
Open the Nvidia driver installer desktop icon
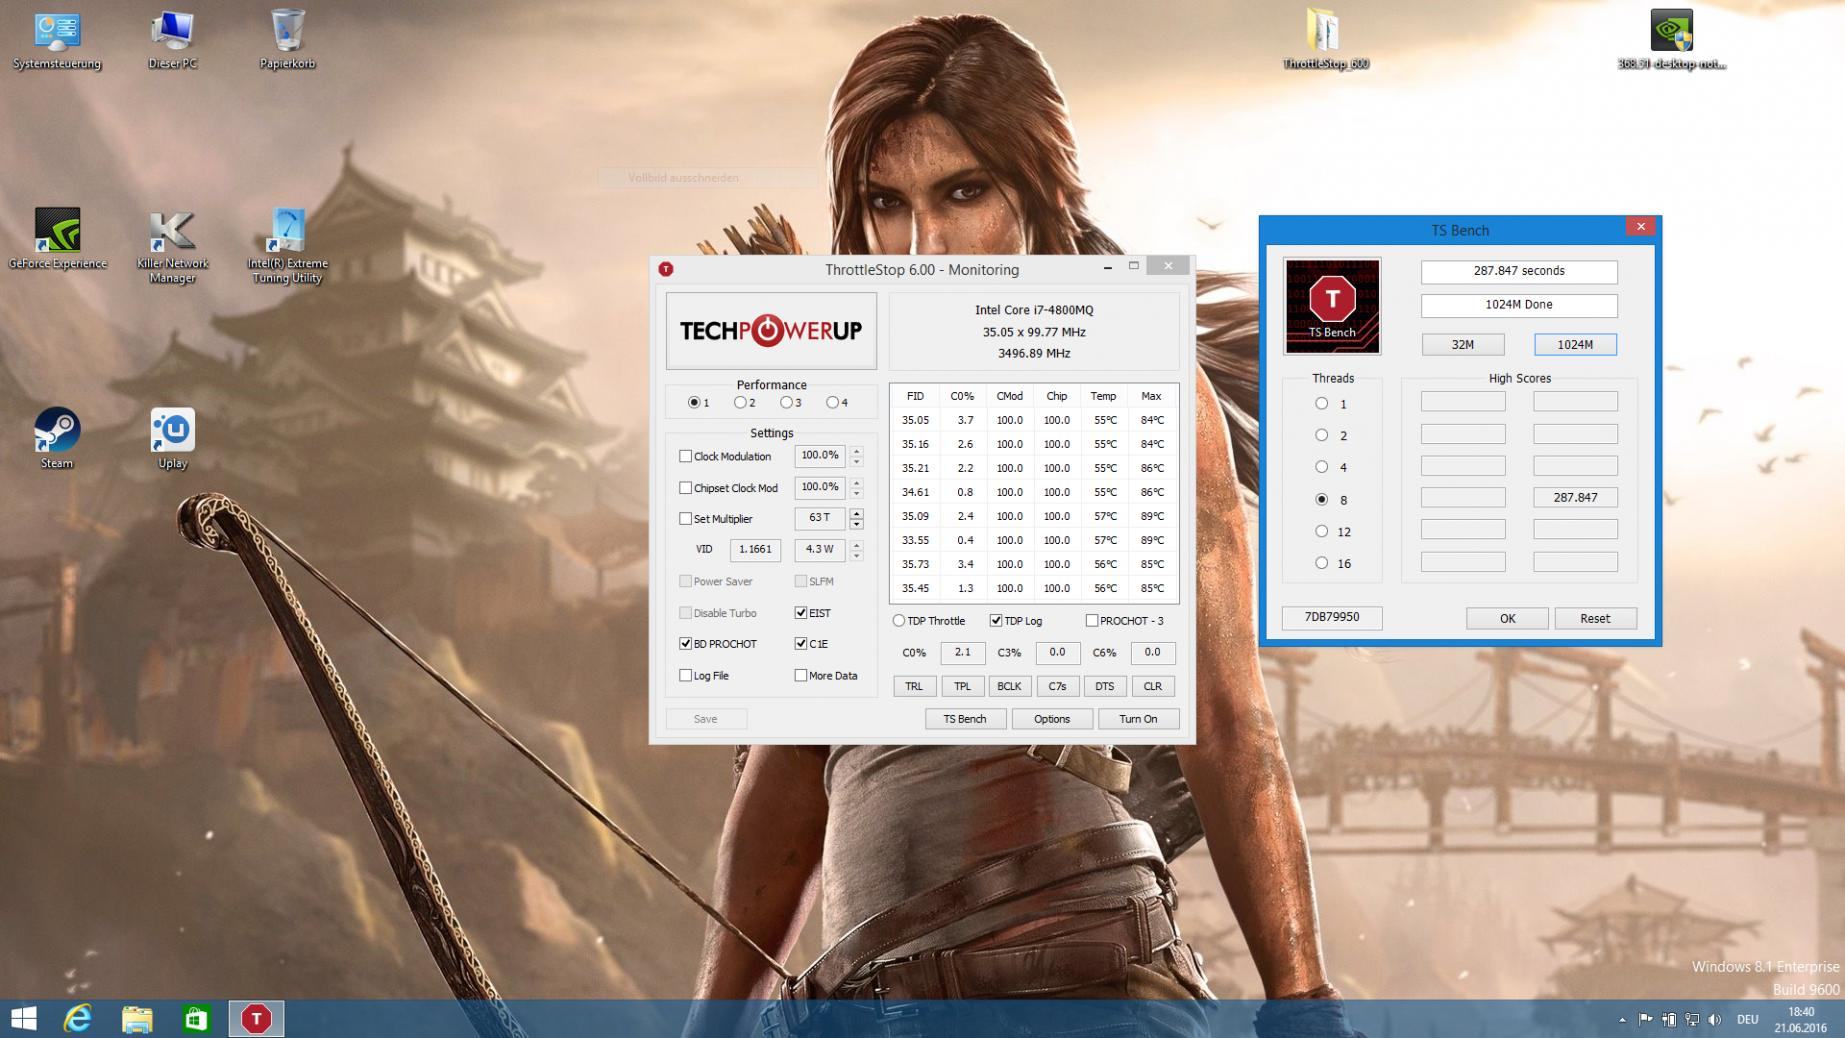coord(1671,39)
